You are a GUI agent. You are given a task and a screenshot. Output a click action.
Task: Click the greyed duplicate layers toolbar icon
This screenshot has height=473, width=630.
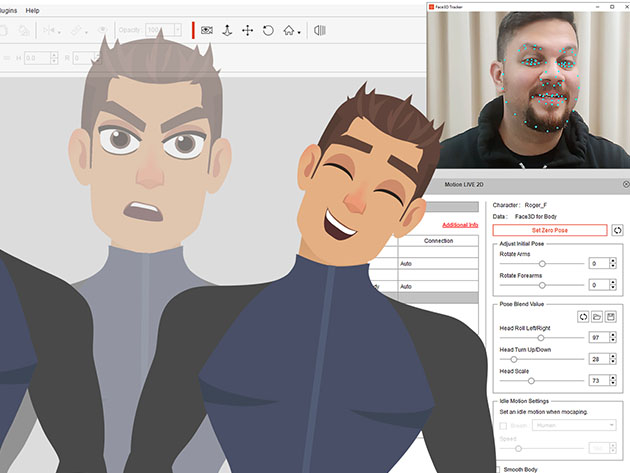coord(24,30)
